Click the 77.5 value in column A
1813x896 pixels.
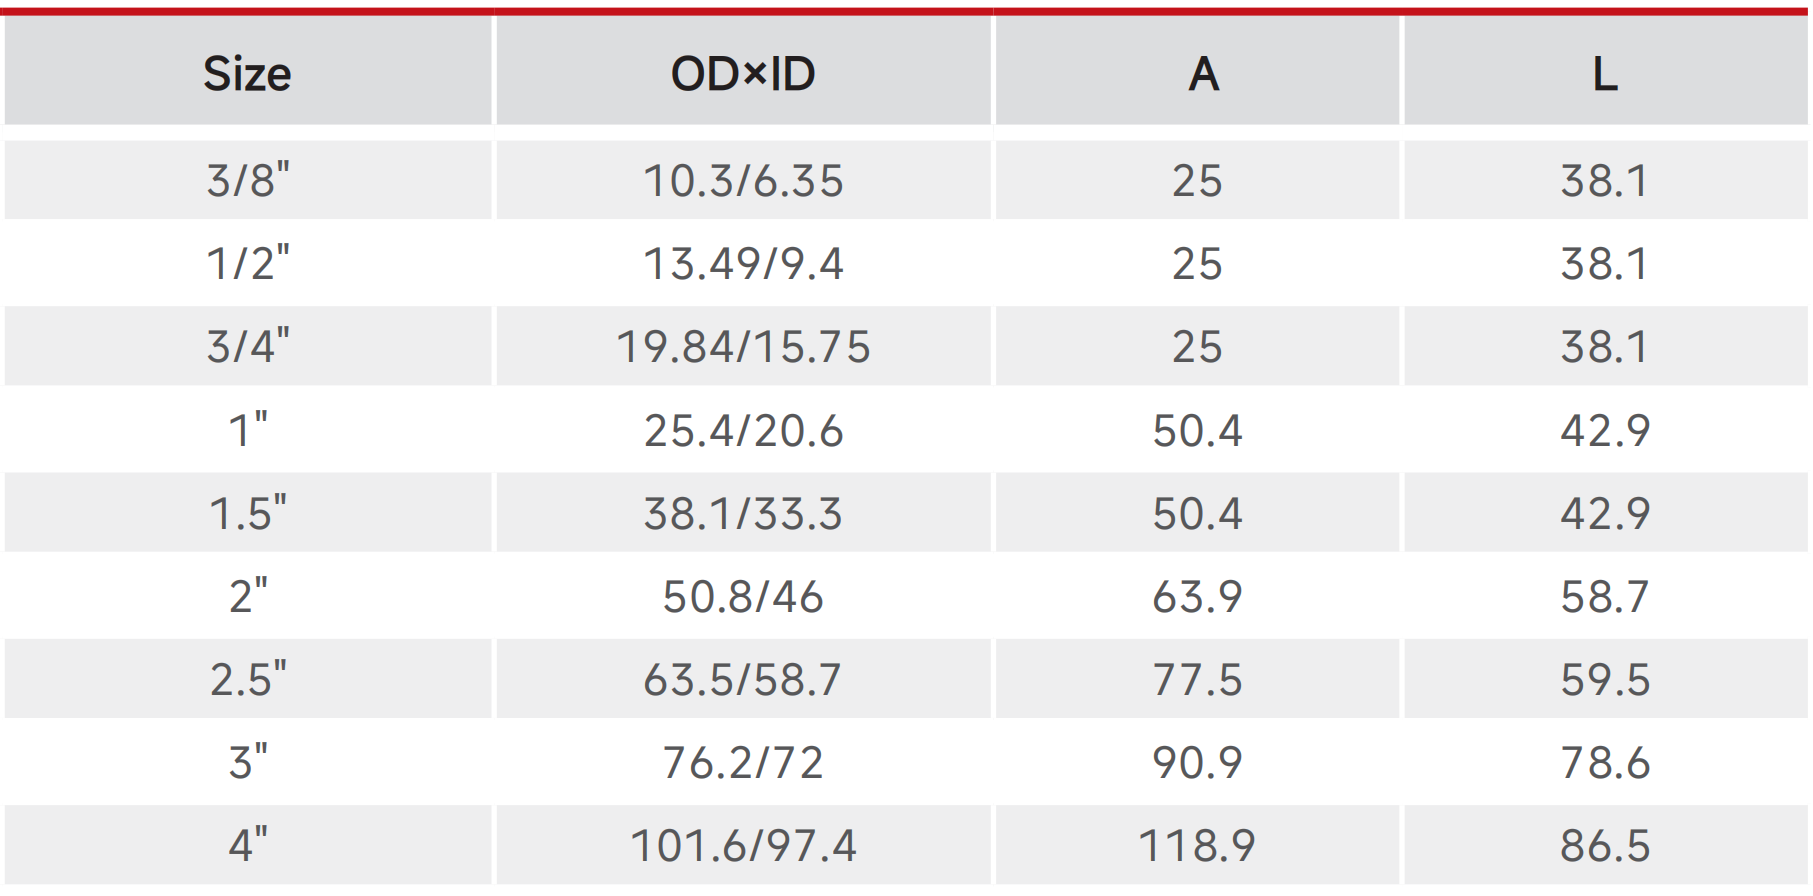point(1197,680)
